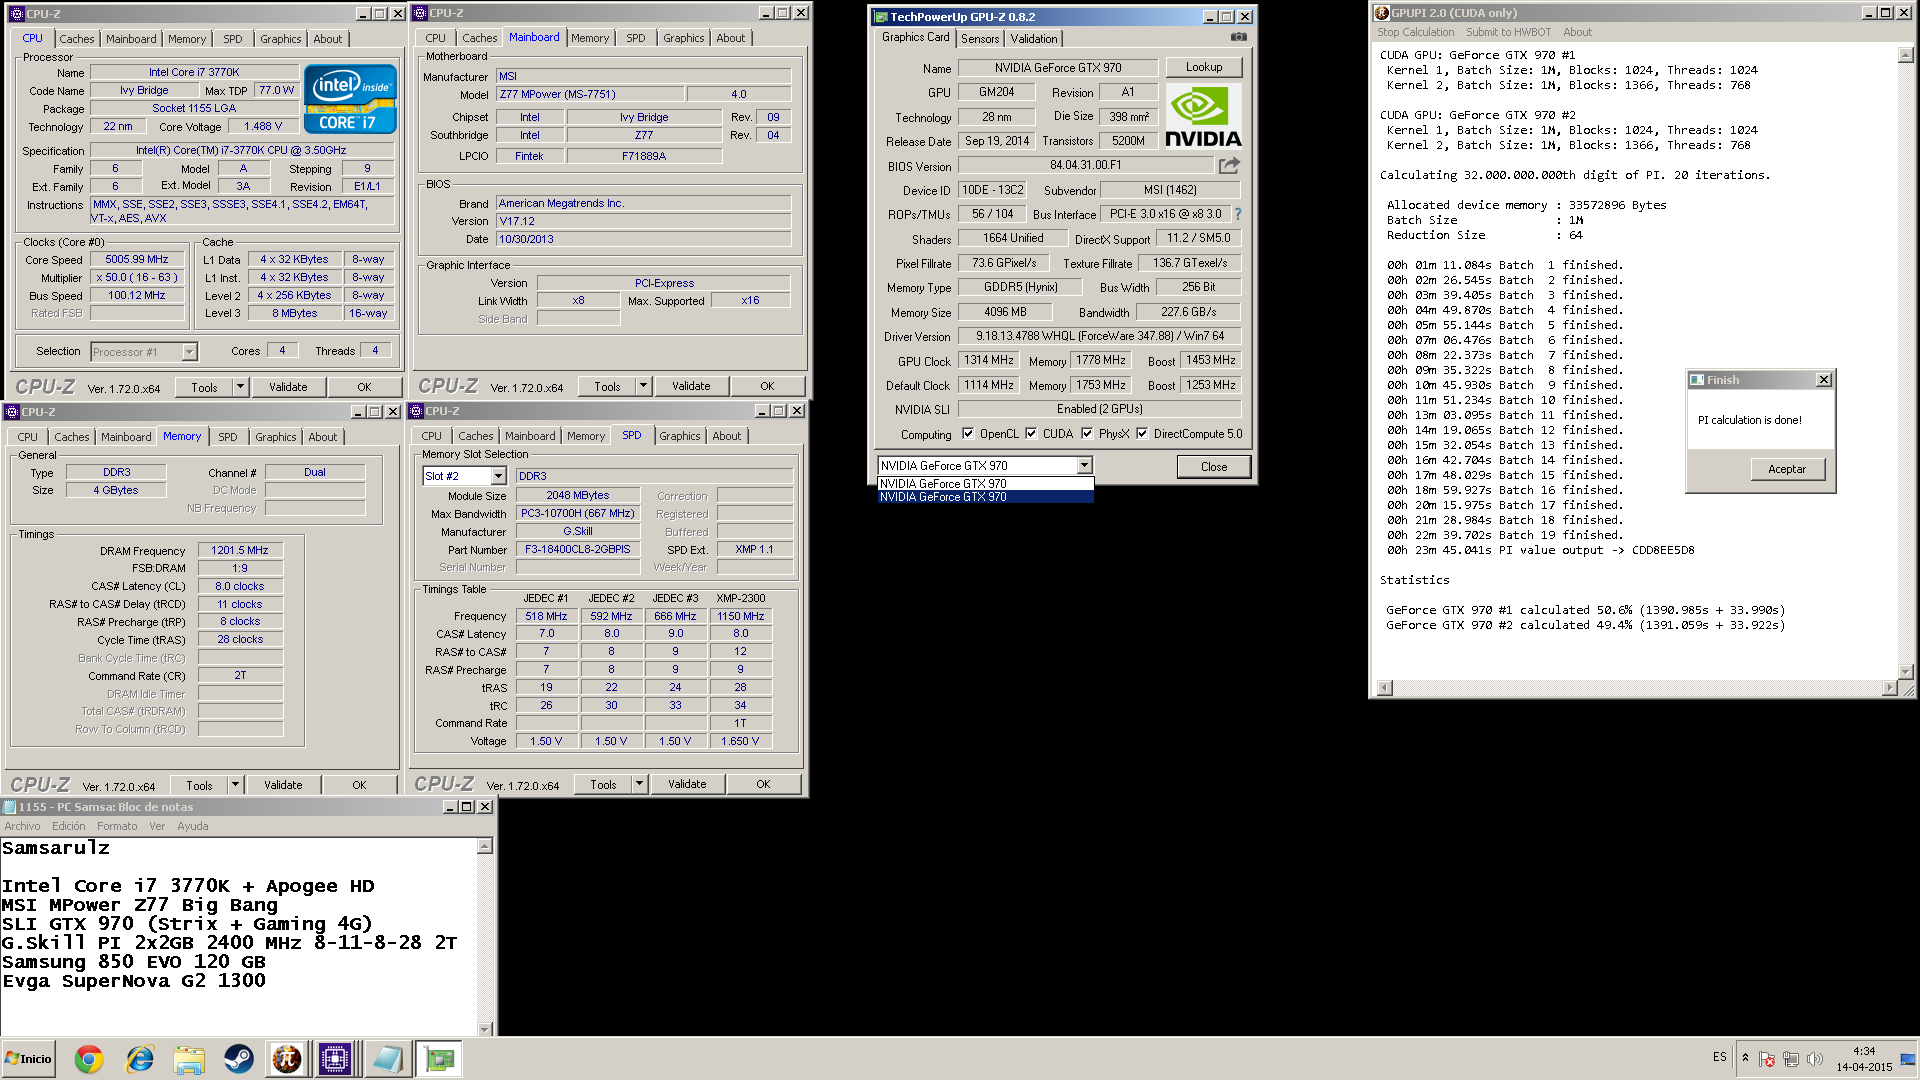Show hidden tray icons with the double chevron
This screenshot has width=1920, height=1080.
[1745, 1058]
